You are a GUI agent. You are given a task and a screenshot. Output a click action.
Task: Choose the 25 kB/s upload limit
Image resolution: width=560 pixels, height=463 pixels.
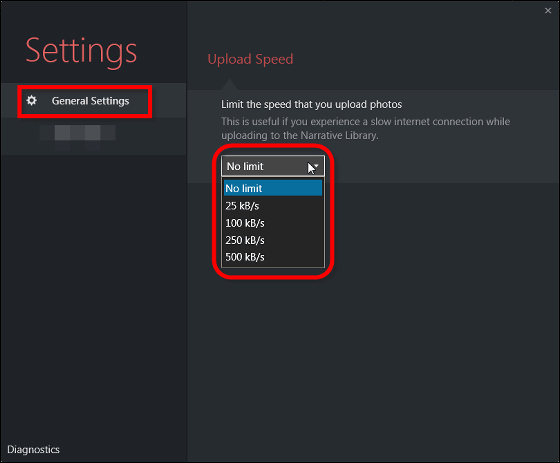tap(273, 206)
